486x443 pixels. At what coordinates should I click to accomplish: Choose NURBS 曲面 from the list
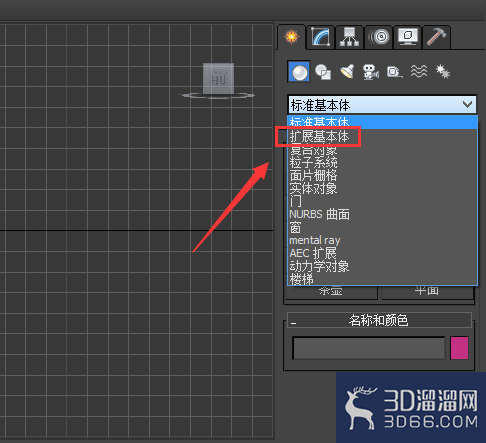[382, 214]
